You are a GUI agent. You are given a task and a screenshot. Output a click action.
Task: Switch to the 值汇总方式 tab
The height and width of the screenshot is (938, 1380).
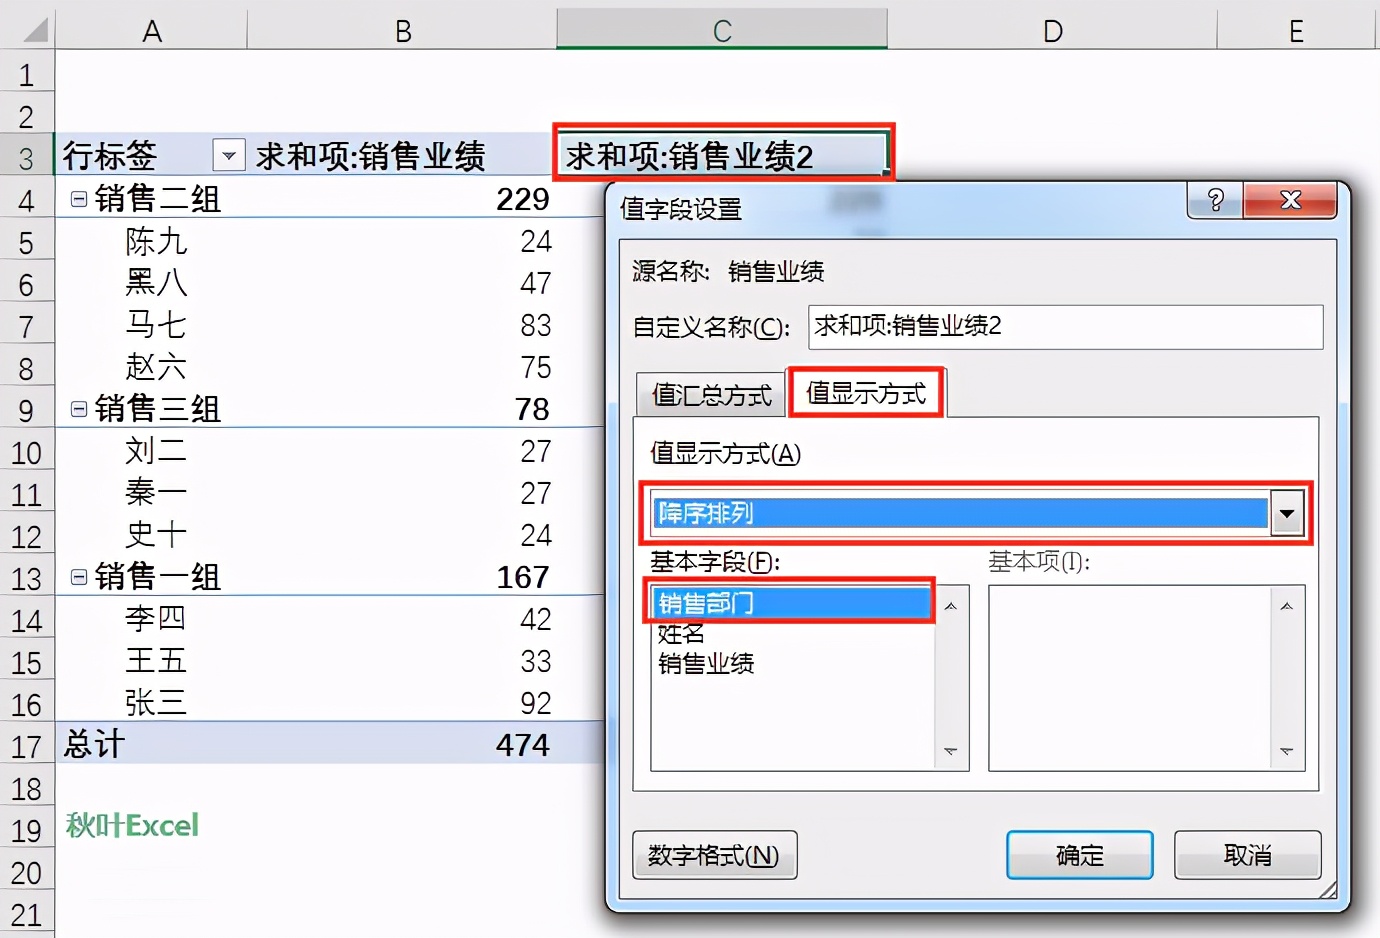tap(711, 395)
